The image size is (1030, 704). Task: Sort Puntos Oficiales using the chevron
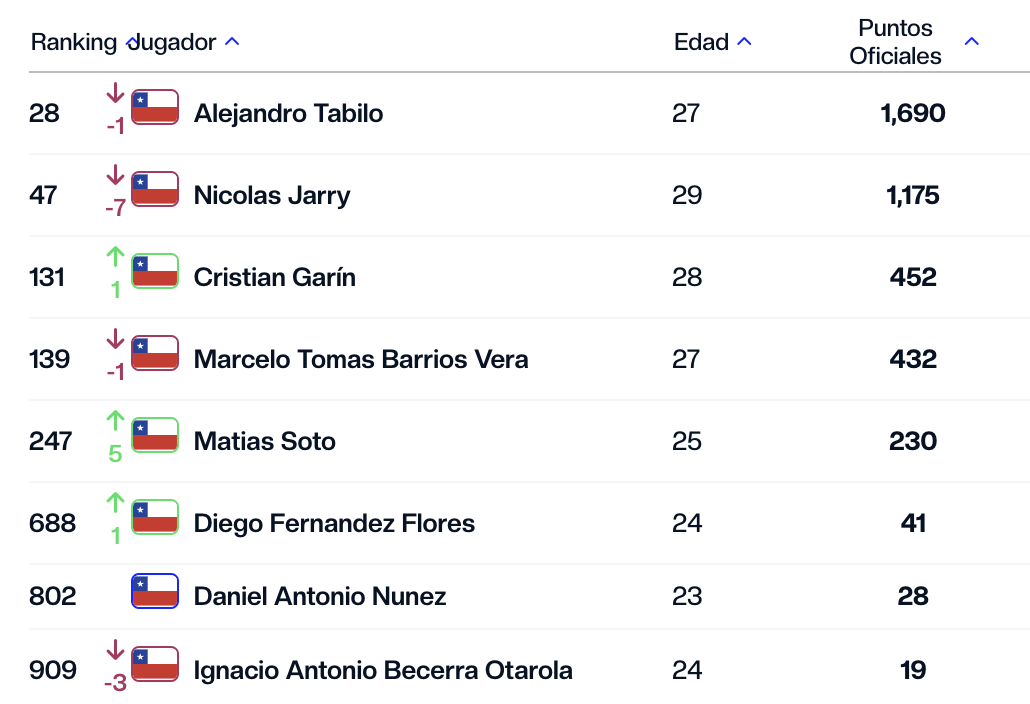(972, 42)
